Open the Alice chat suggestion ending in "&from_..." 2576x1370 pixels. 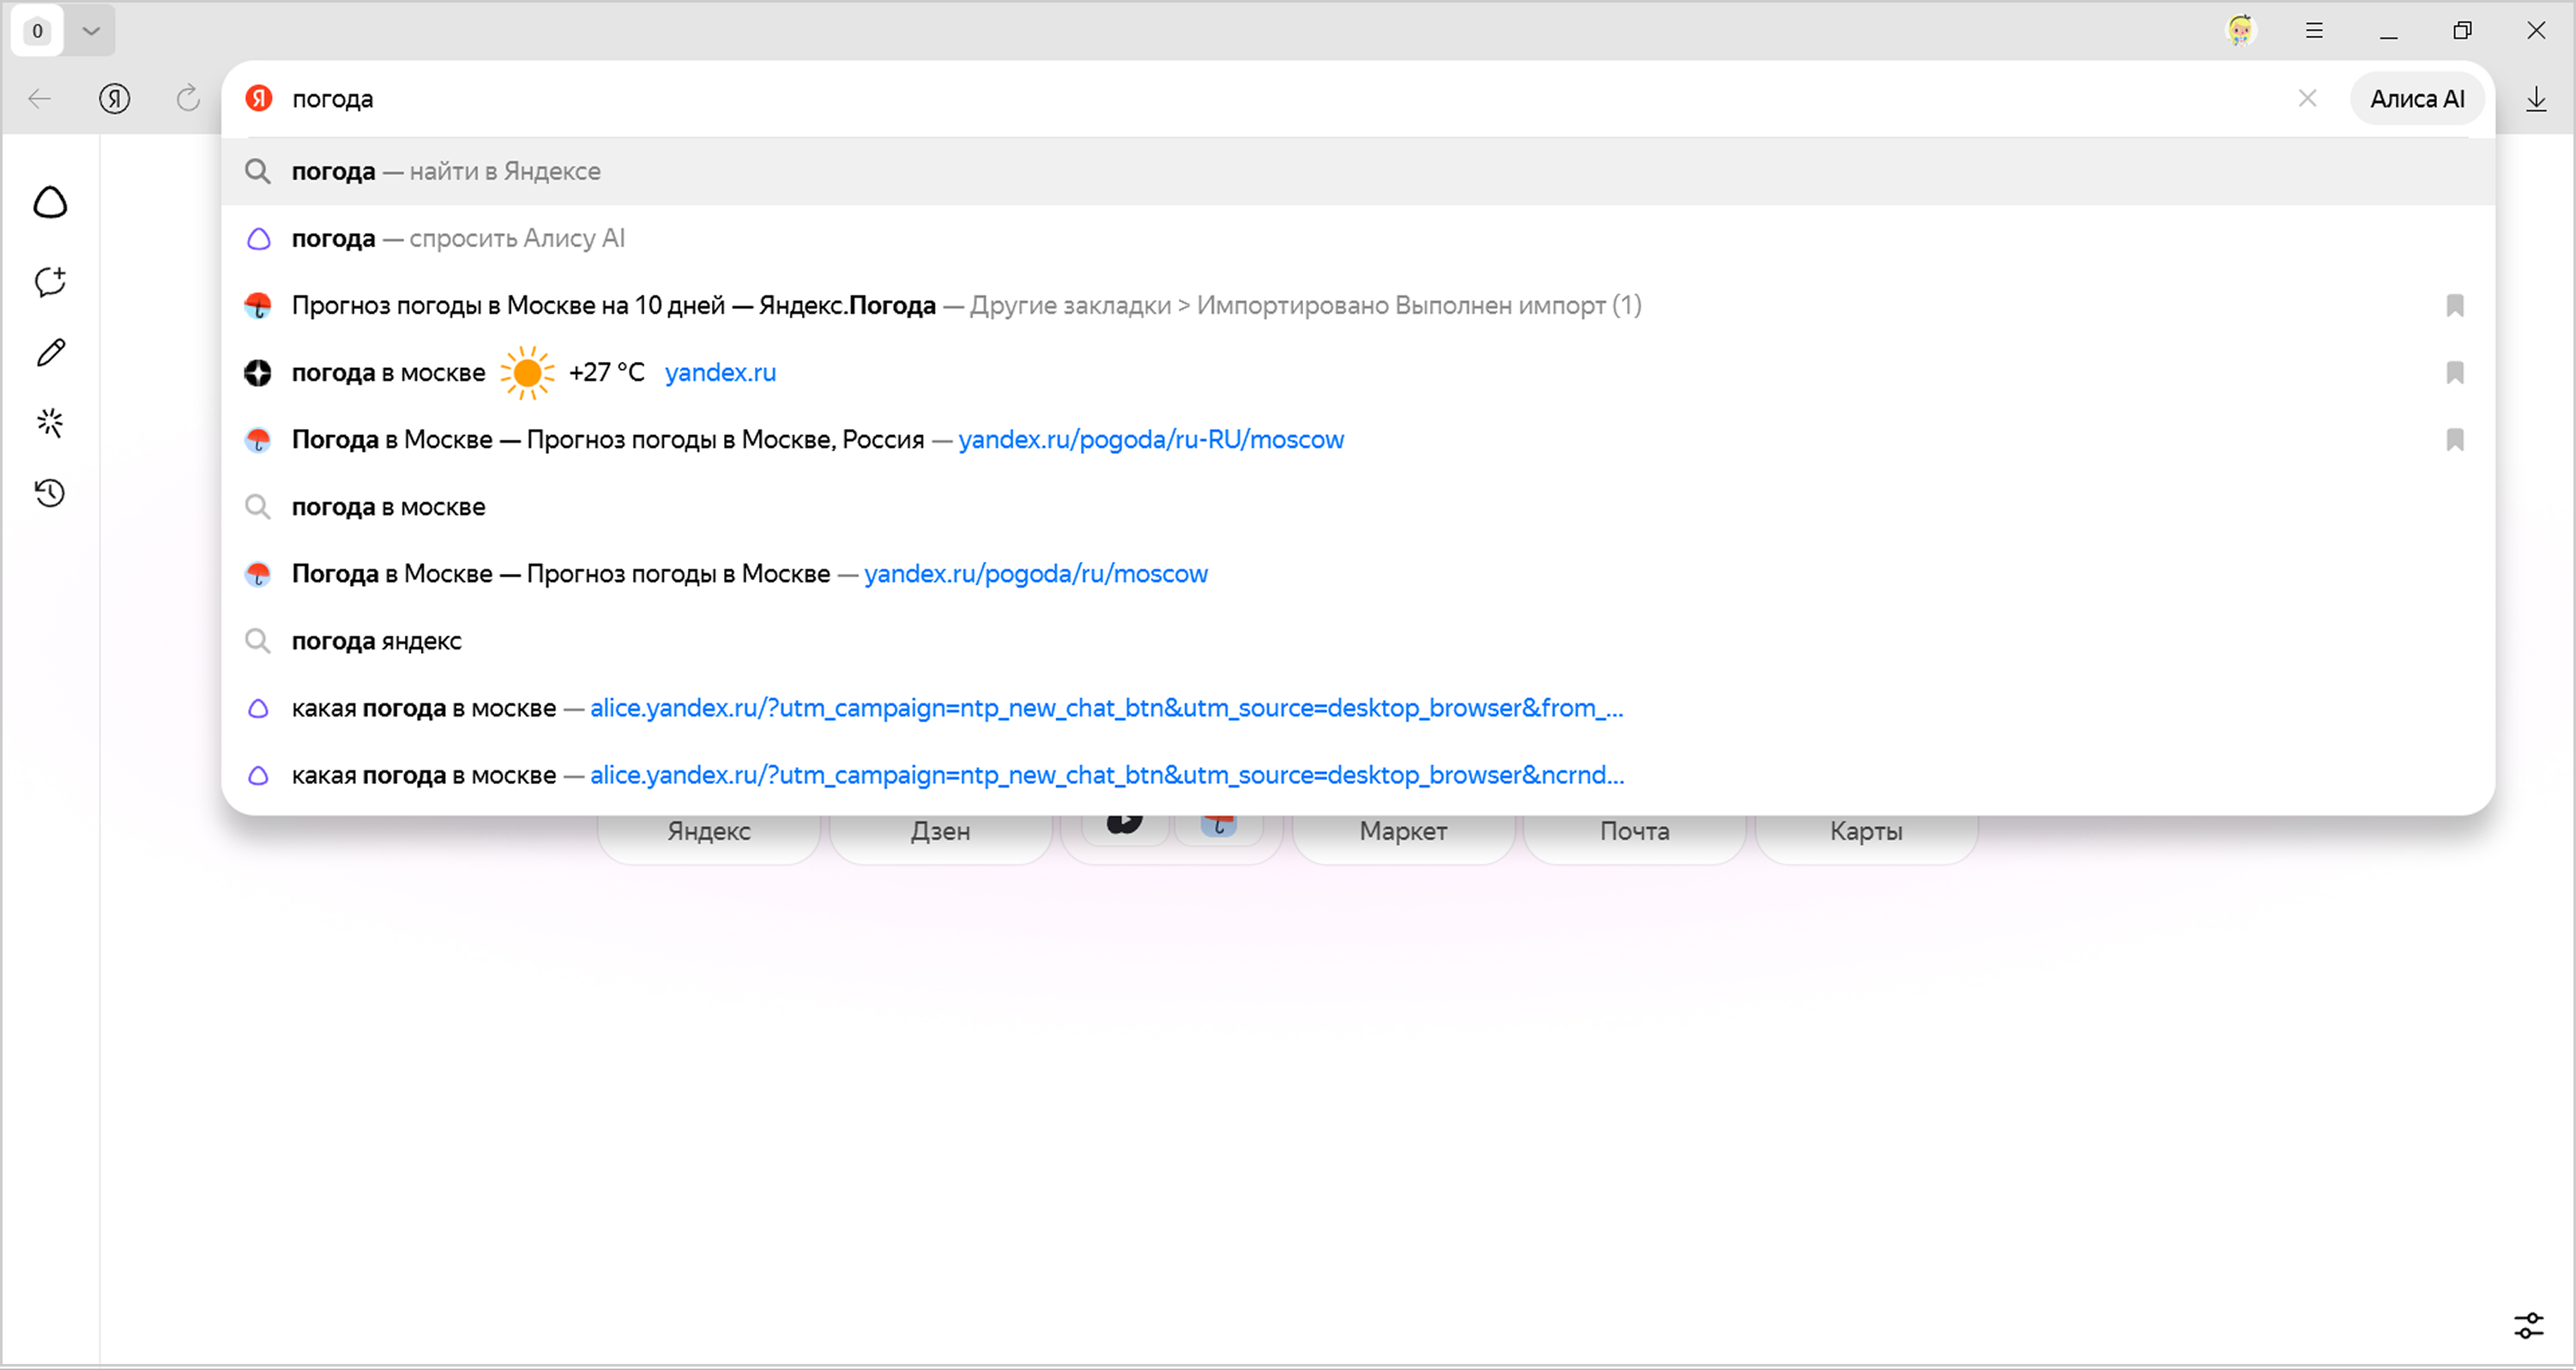1357,707
